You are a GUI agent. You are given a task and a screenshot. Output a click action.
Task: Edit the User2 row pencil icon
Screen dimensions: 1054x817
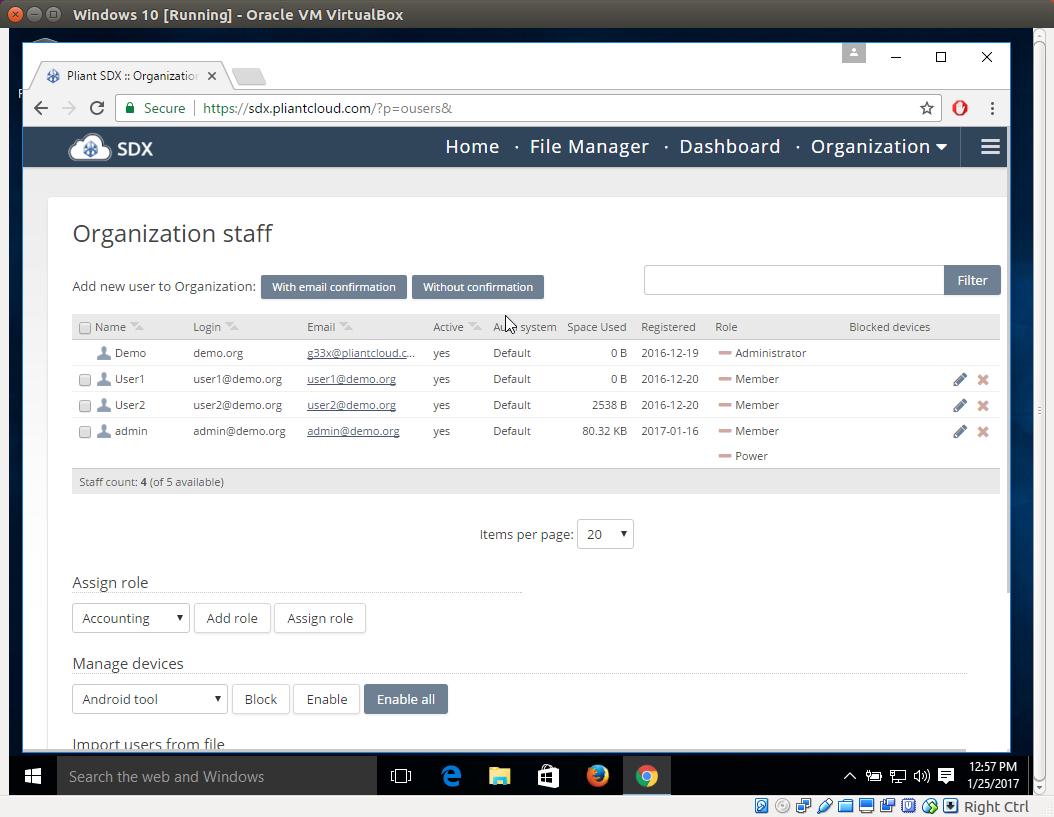coord(960,405)
